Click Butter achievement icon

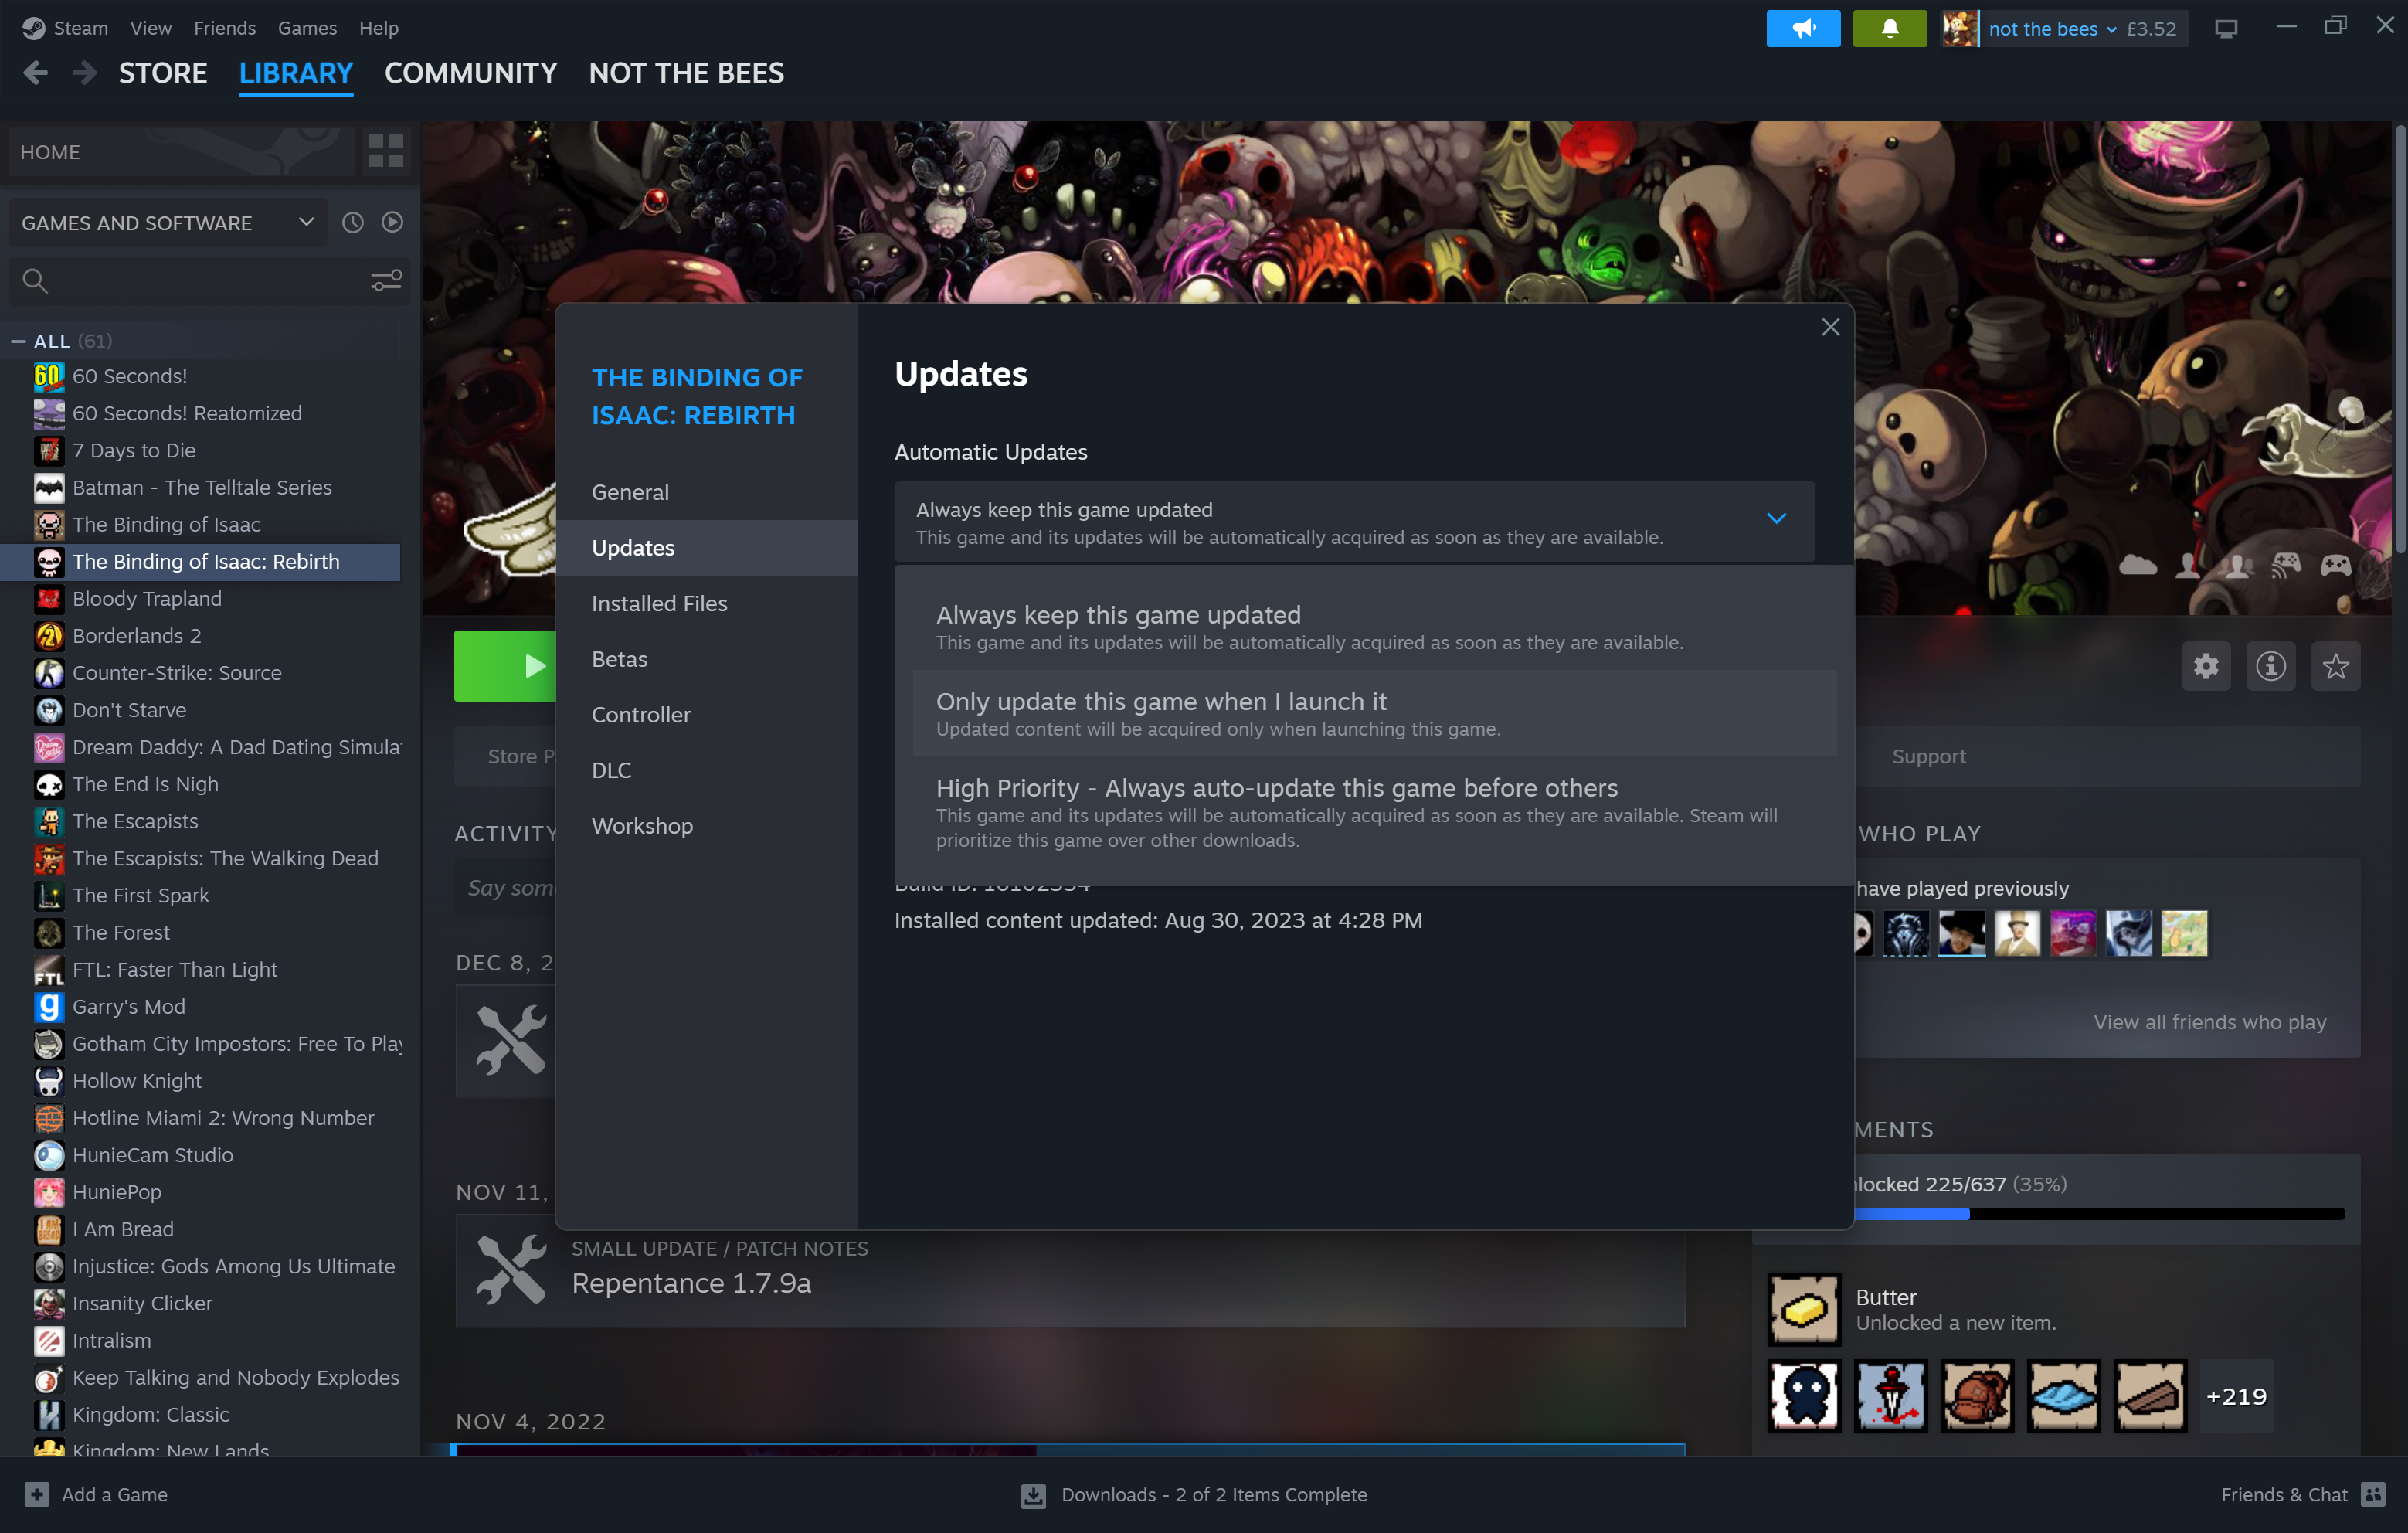[x=1803, y=1309]
